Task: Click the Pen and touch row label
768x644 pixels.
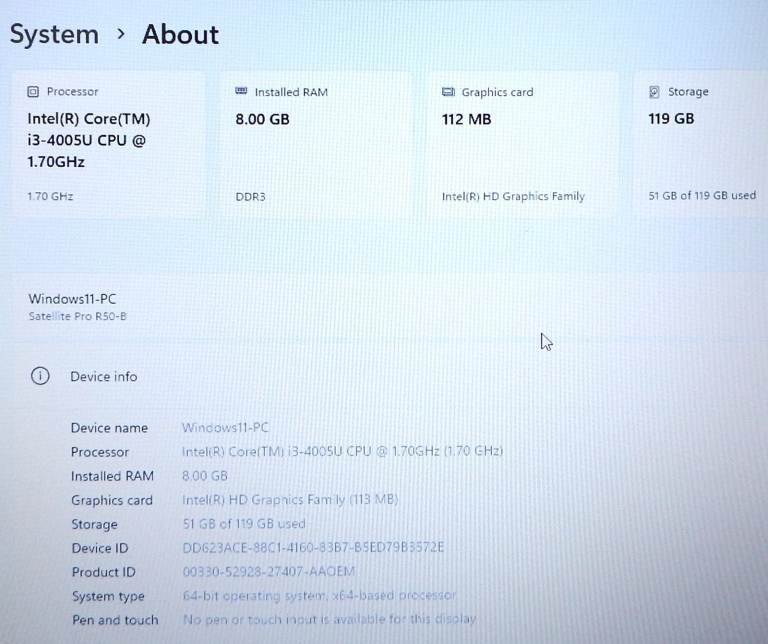Action: (115, 620)
